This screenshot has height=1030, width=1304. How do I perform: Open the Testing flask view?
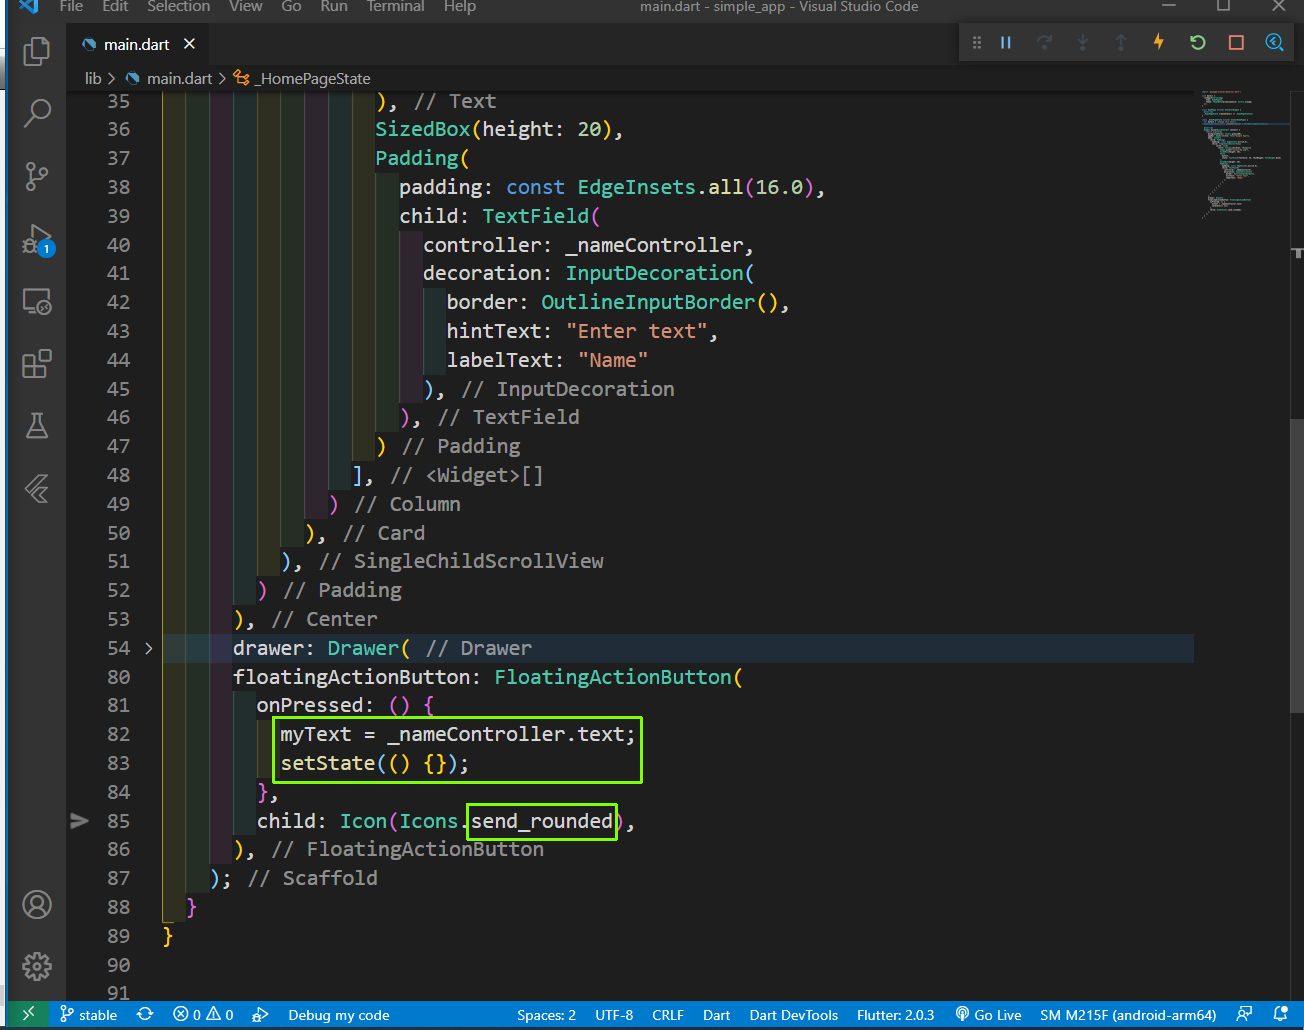tap(37, 426)
